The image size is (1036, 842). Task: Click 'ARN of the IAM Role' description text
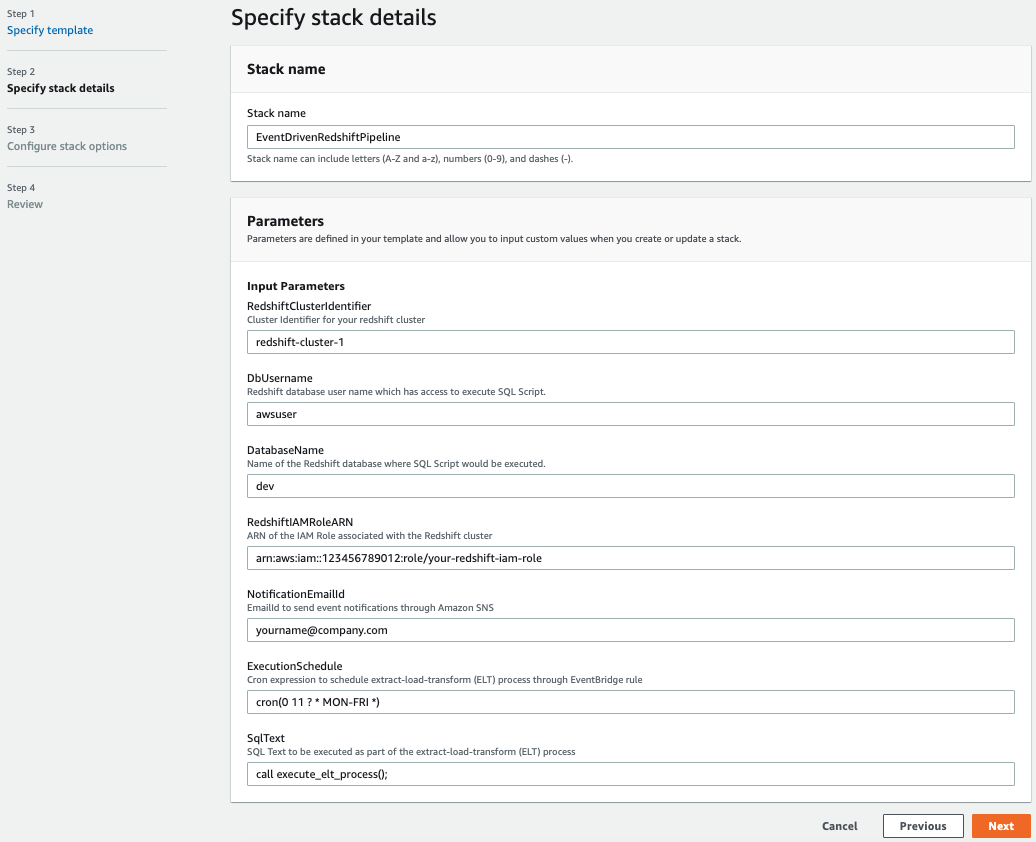coord(369,535)
